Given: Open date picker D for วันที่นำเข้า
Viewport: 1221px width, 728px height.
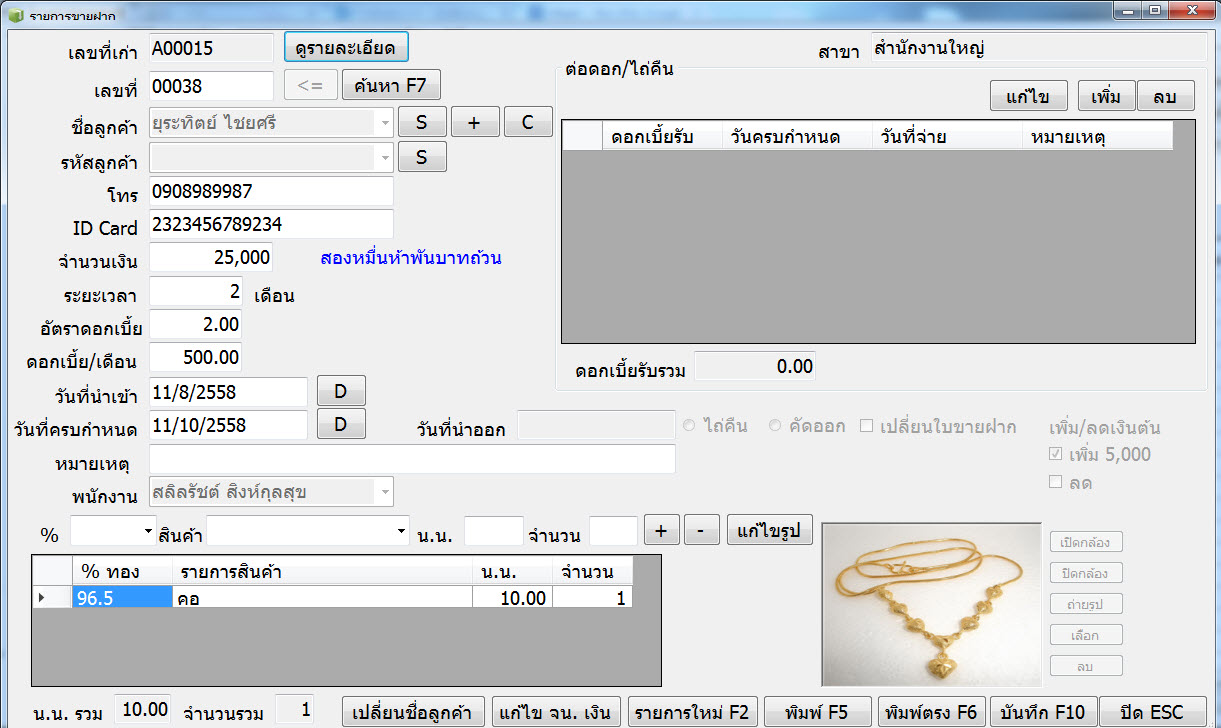Looking at the screenshot, I should pyautogui.click(x=341, y=390).
